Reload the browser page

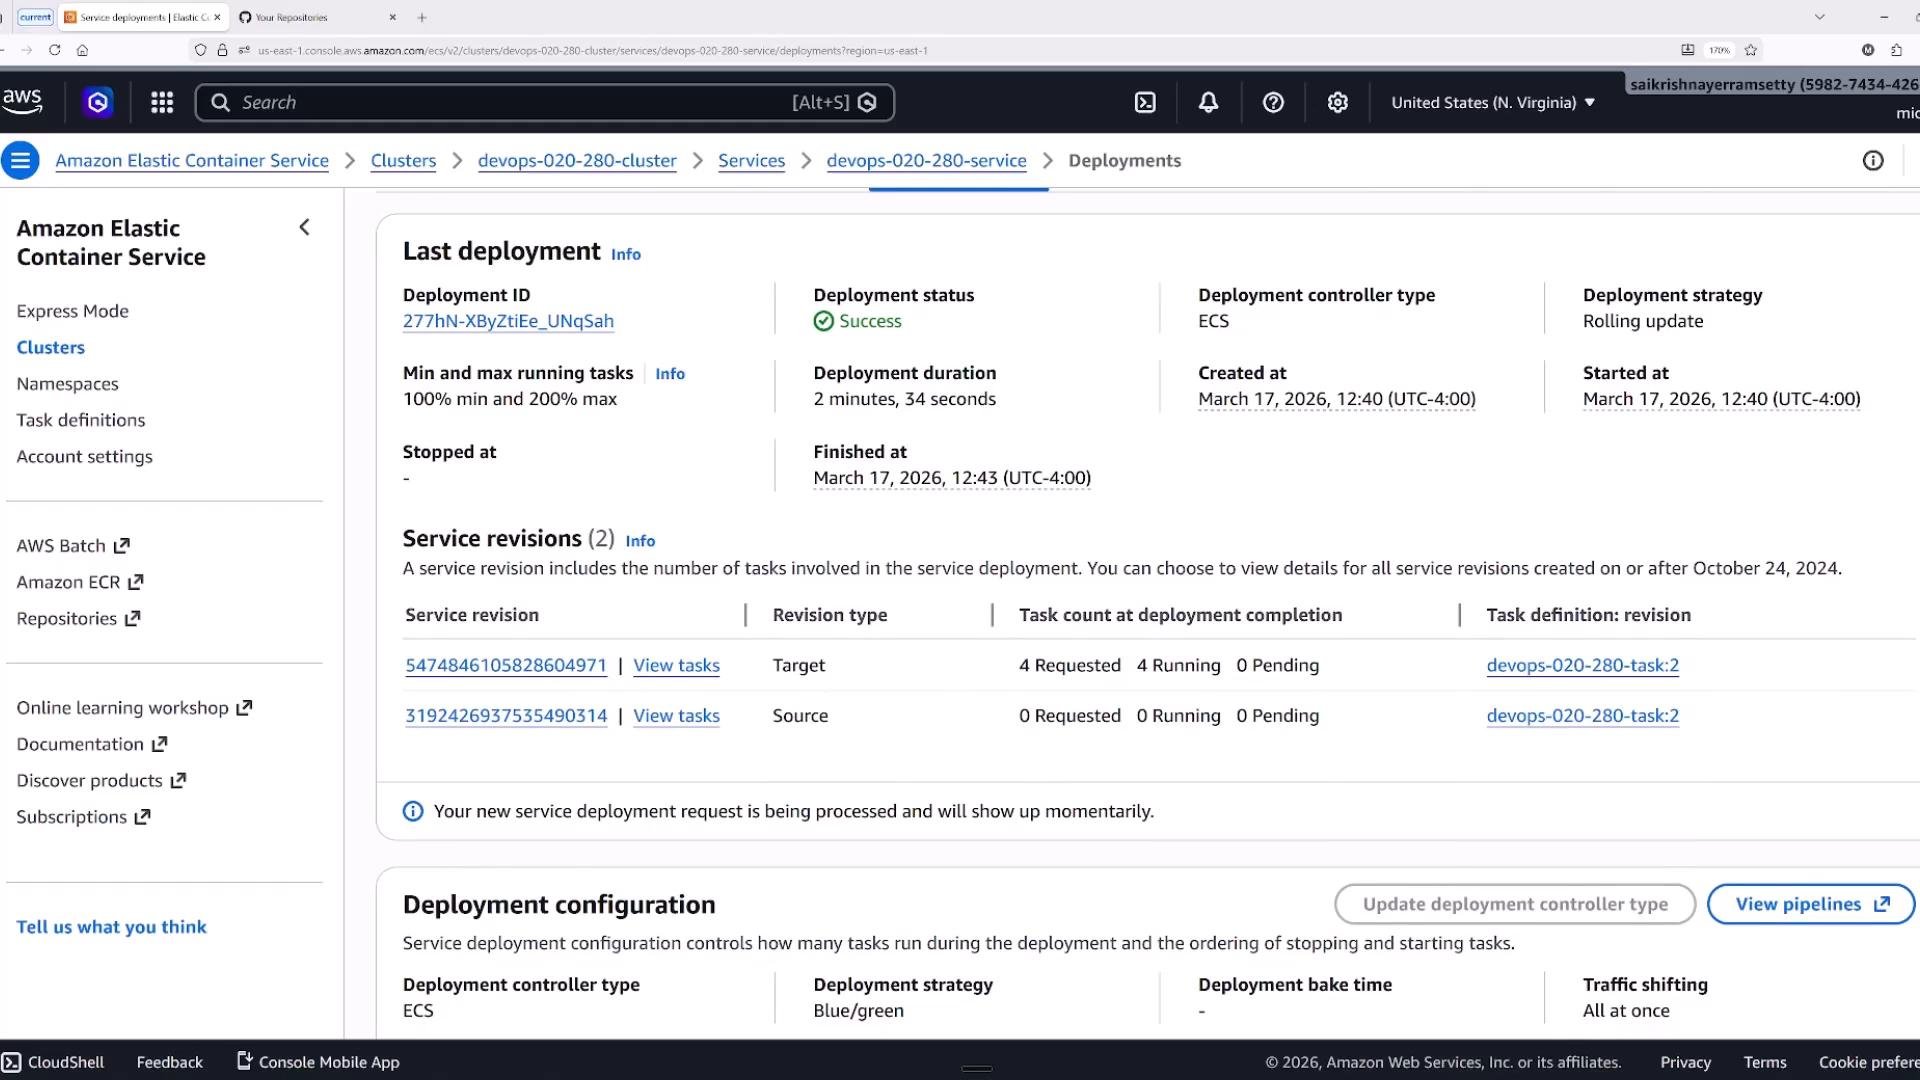tap(55, 50)
